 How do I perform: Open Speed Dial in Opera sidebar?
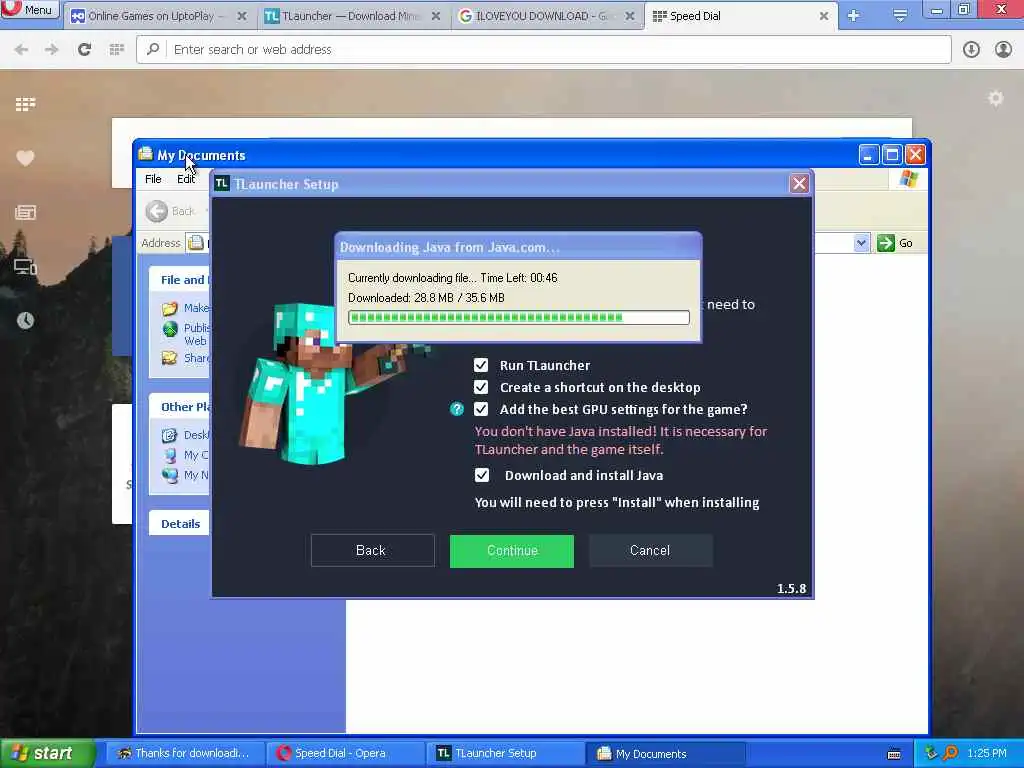[x=25, y=104]
